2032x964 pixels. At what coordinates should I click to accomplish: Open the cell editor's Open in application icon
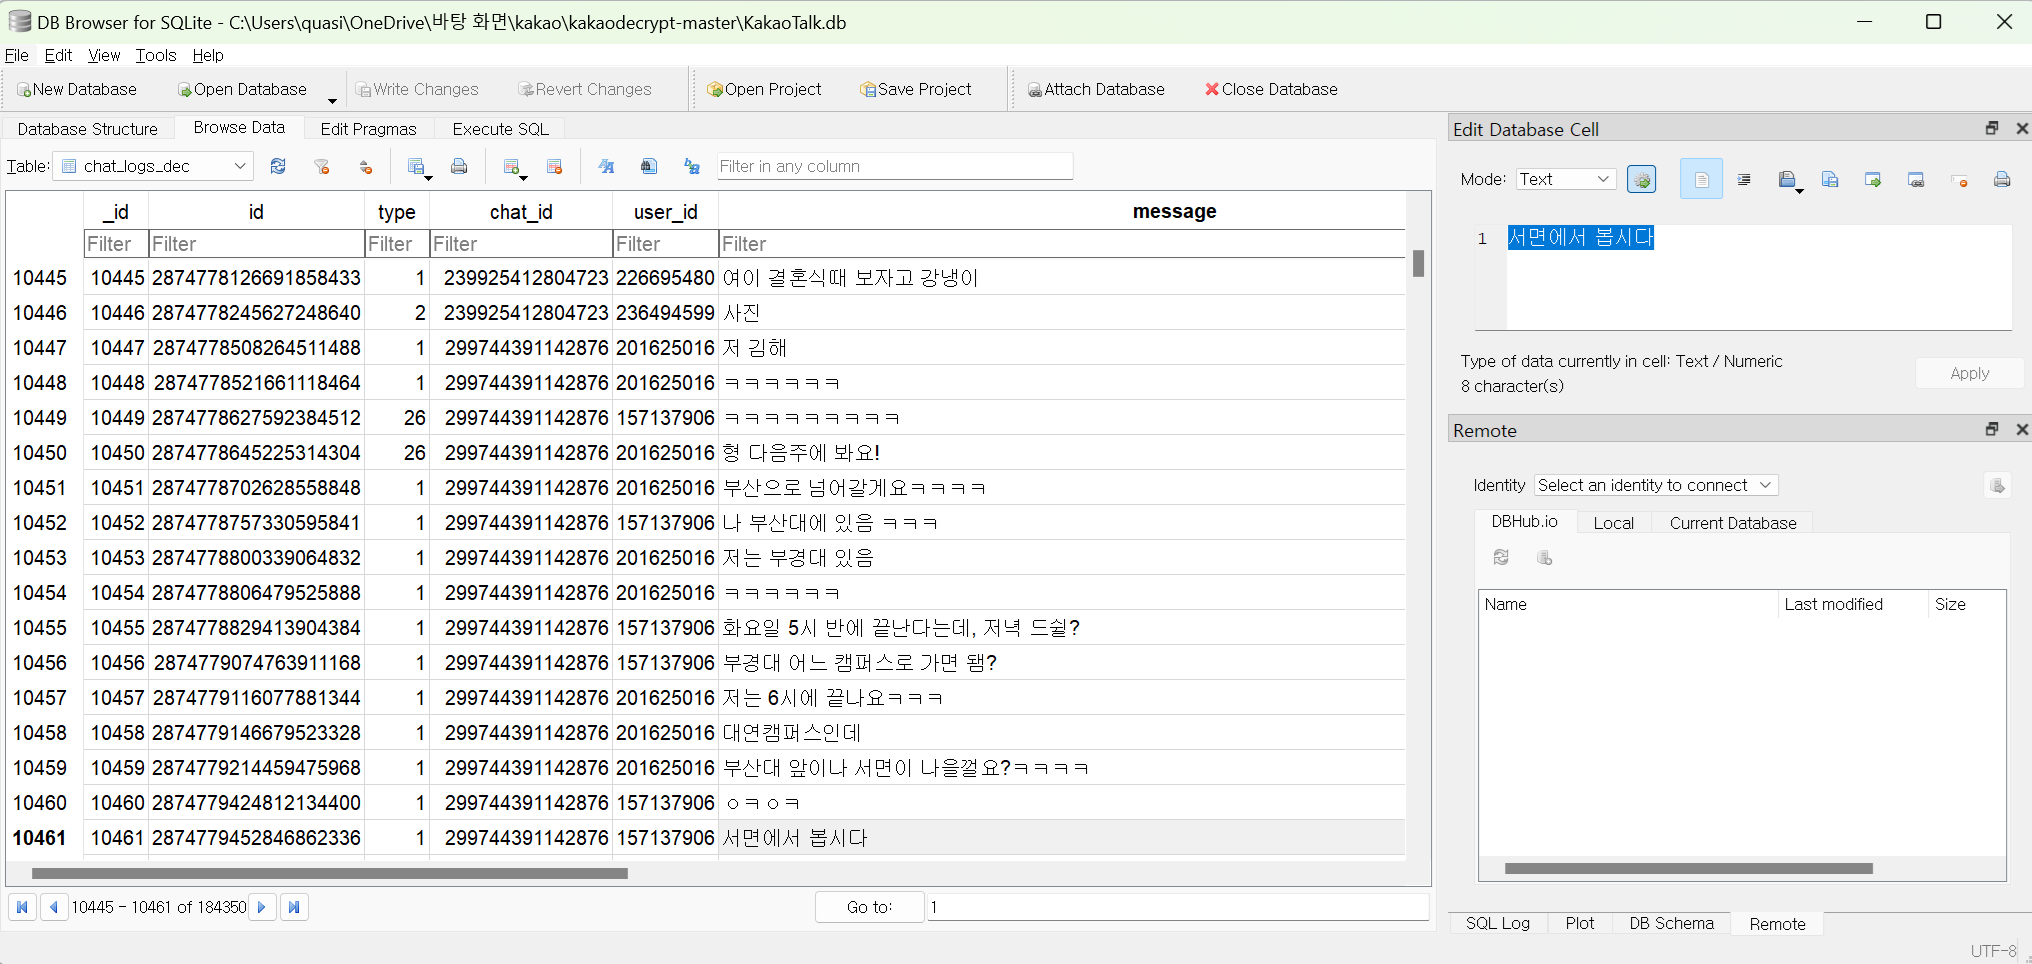(x=1786, y=180)
